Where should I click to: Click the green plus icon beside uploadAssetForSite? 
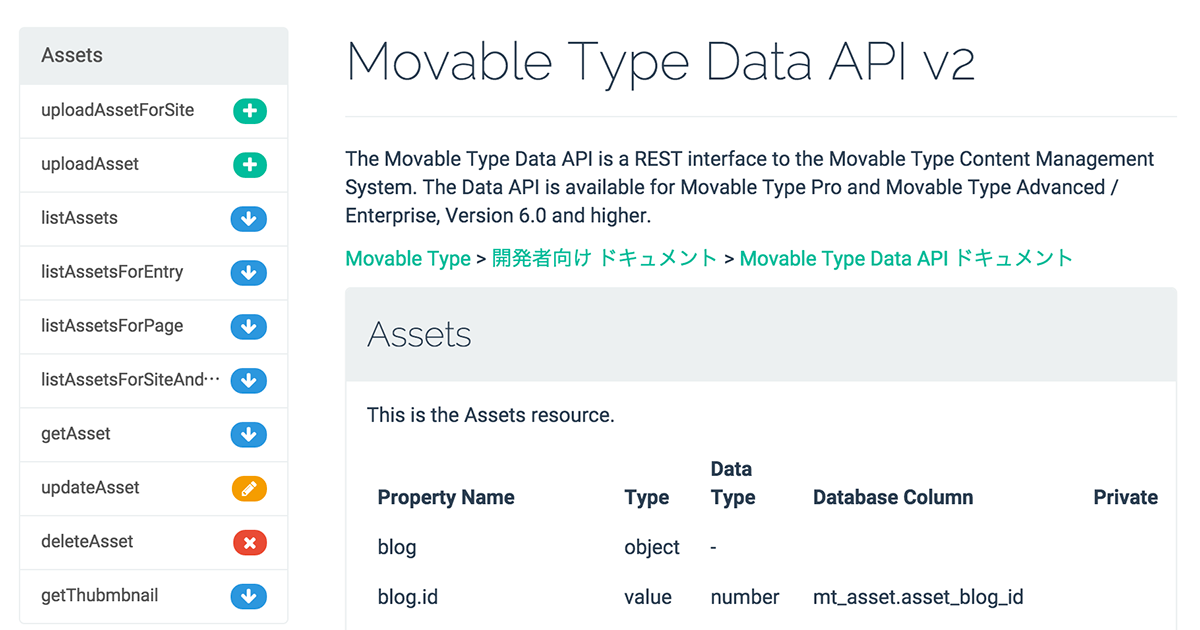(x=249, y=111)
